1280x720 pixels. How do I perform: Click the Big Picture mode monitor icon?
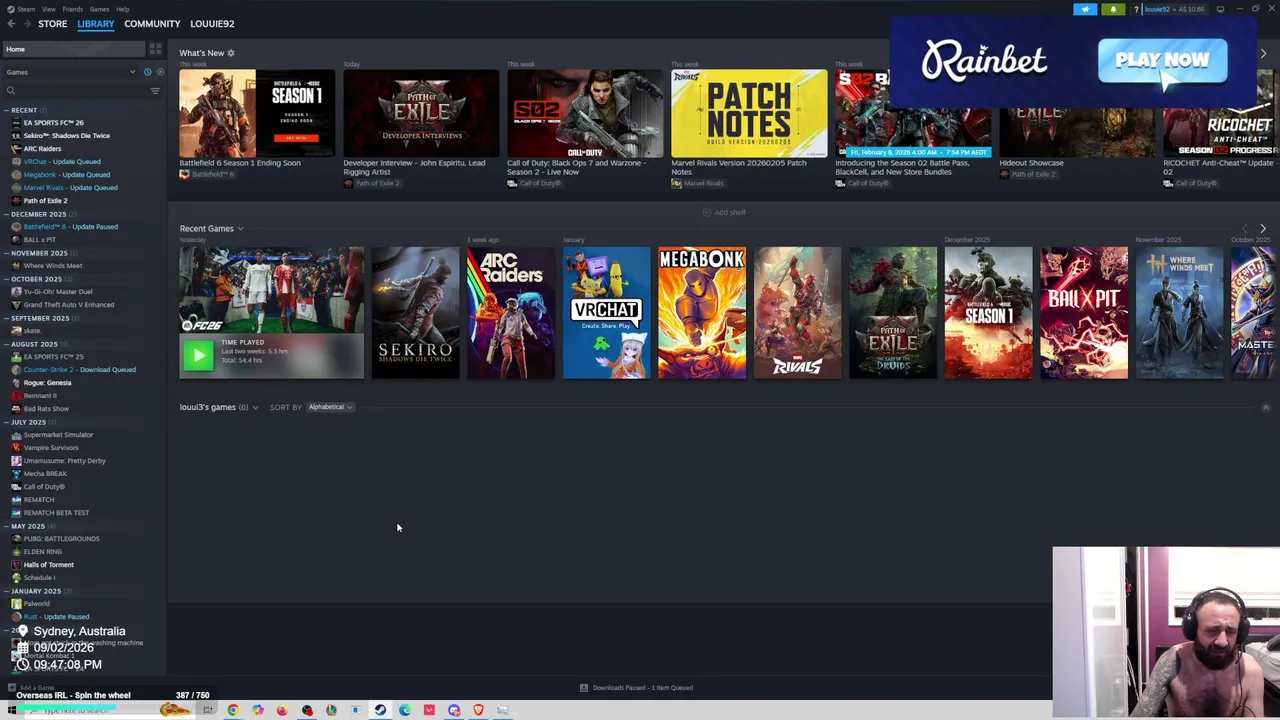tap(1220, 9)
